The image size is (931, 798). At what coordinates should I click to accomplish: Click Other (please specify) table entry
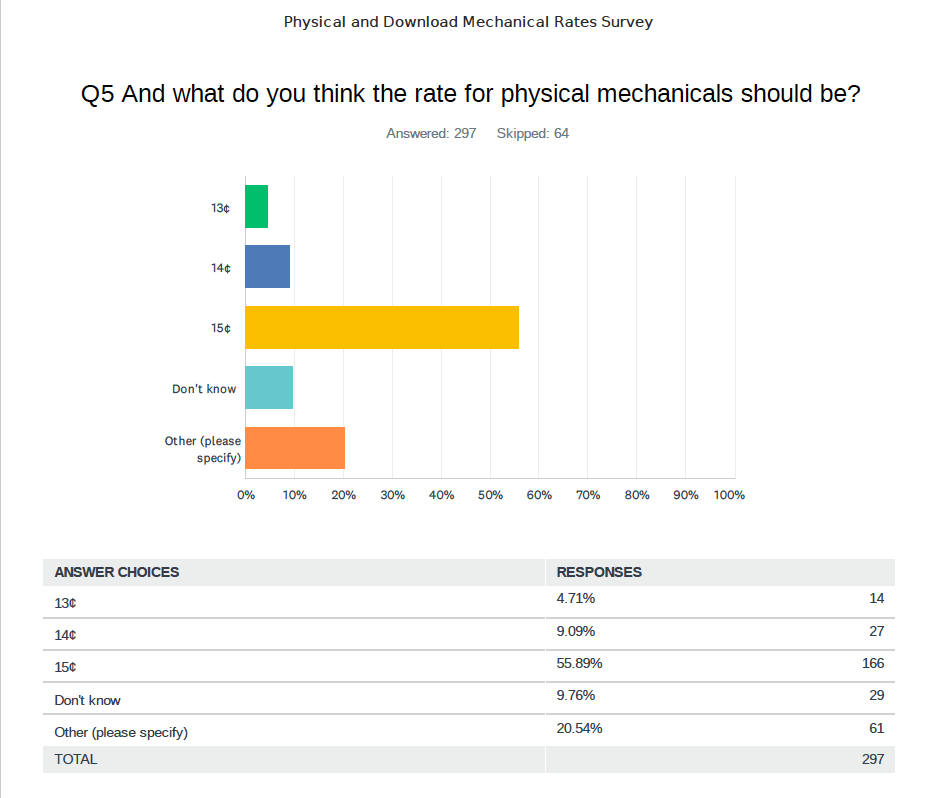click(121, 732)
